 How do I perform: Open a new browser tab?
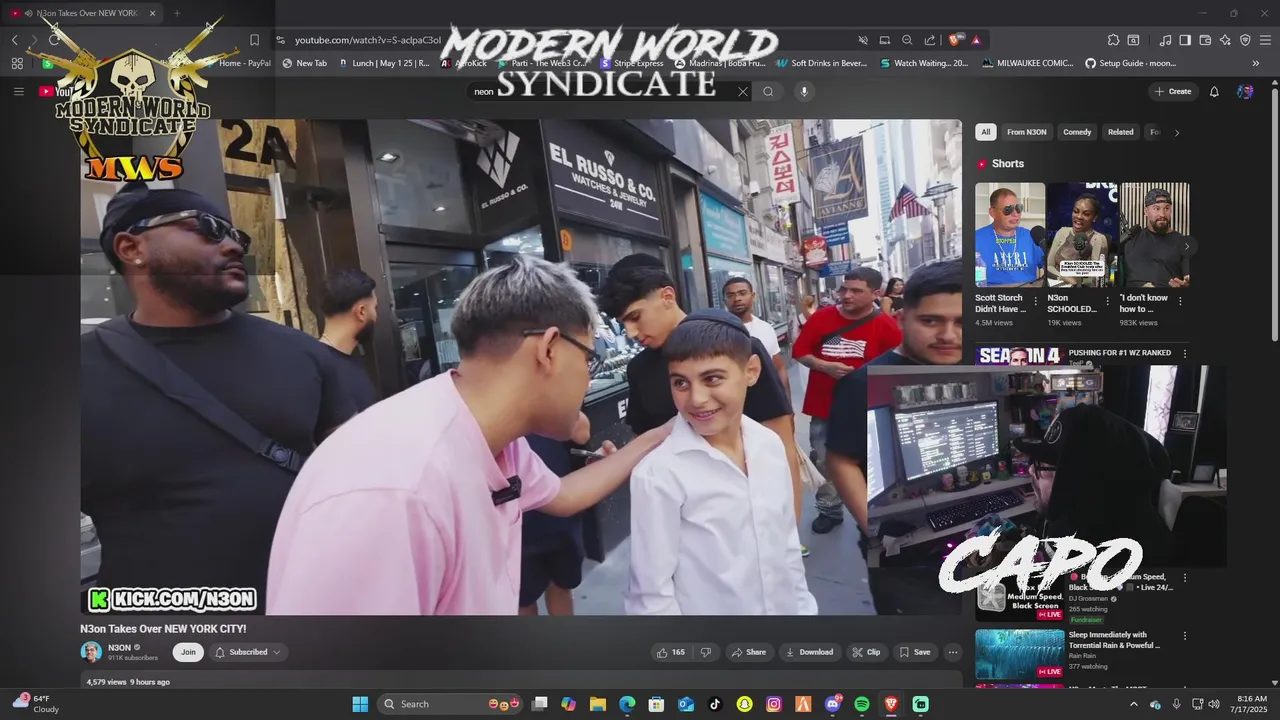pos(177,13)
